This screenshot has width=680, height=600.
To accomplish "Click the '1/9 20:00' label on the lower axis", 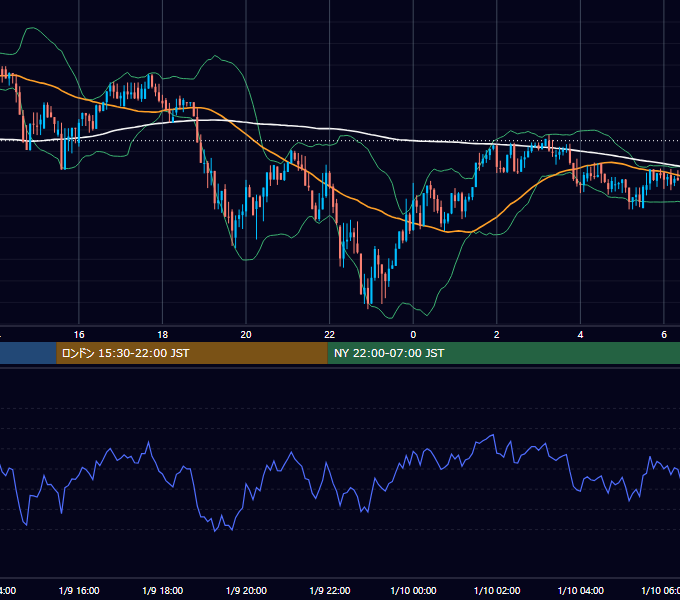I will [x=246, y=590].
